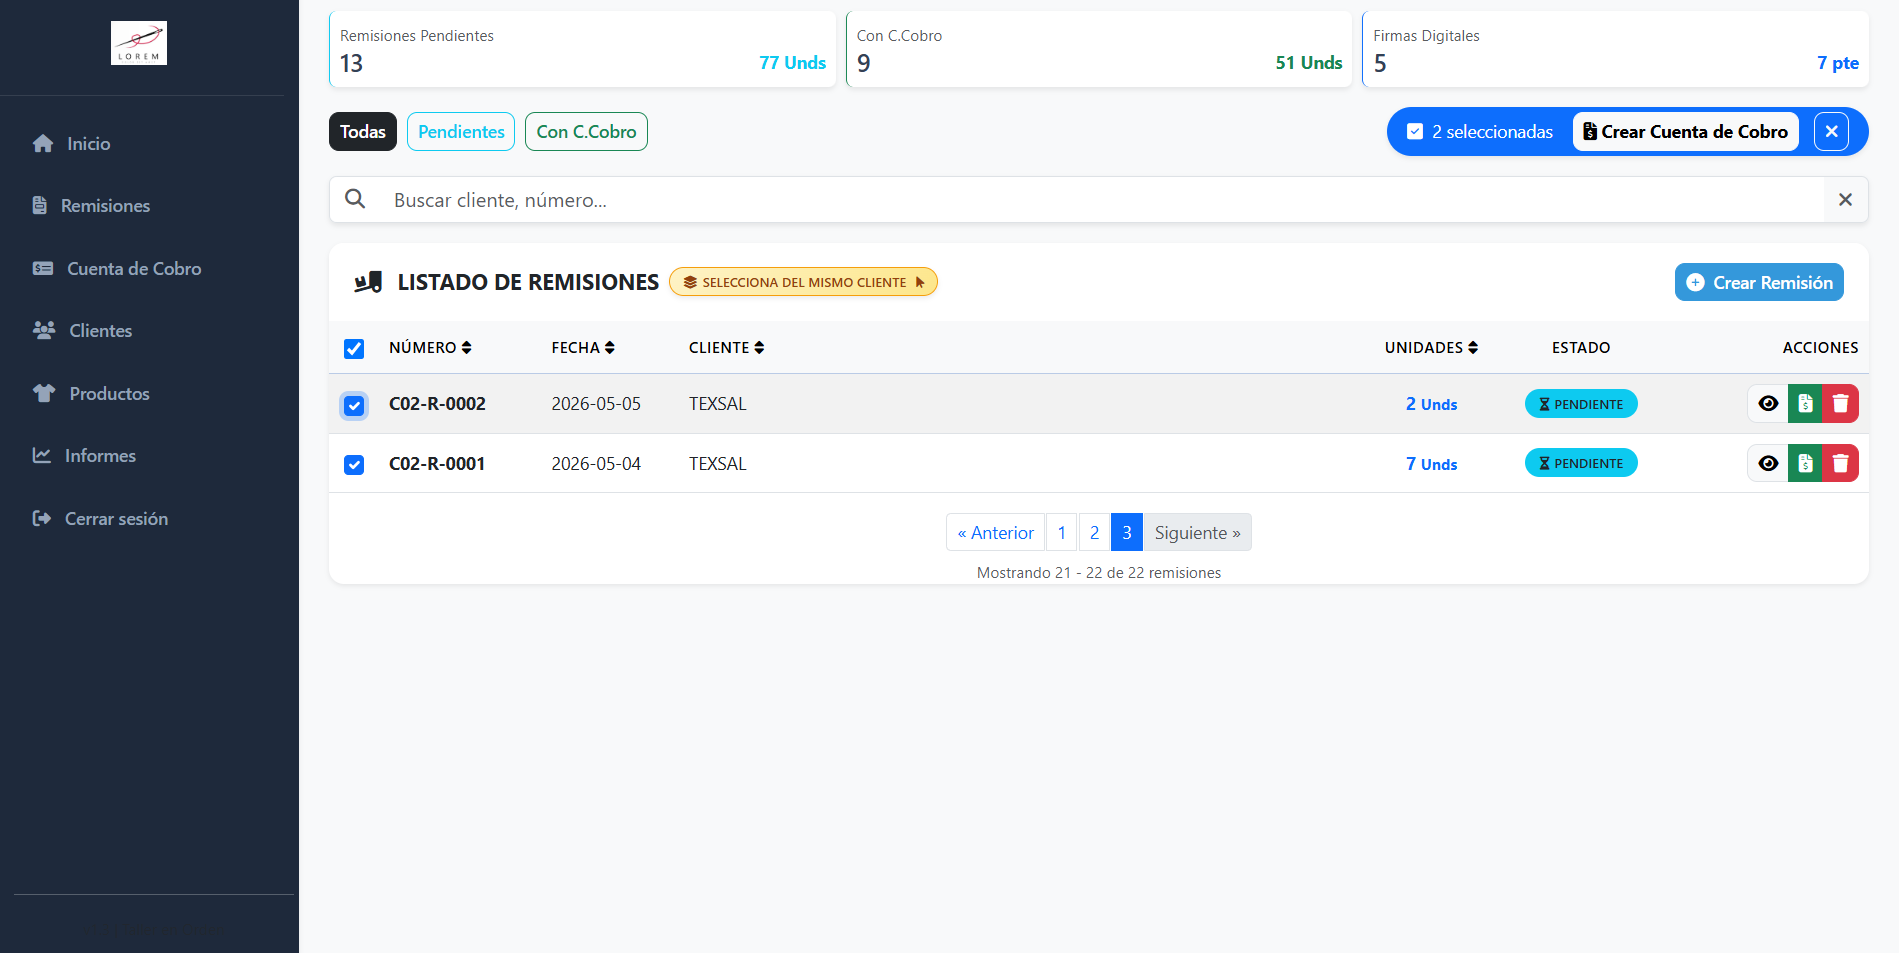This screenshot has width=1899, height=953.
Task: Select the Todas filter tab
Action: click(363, 132)
